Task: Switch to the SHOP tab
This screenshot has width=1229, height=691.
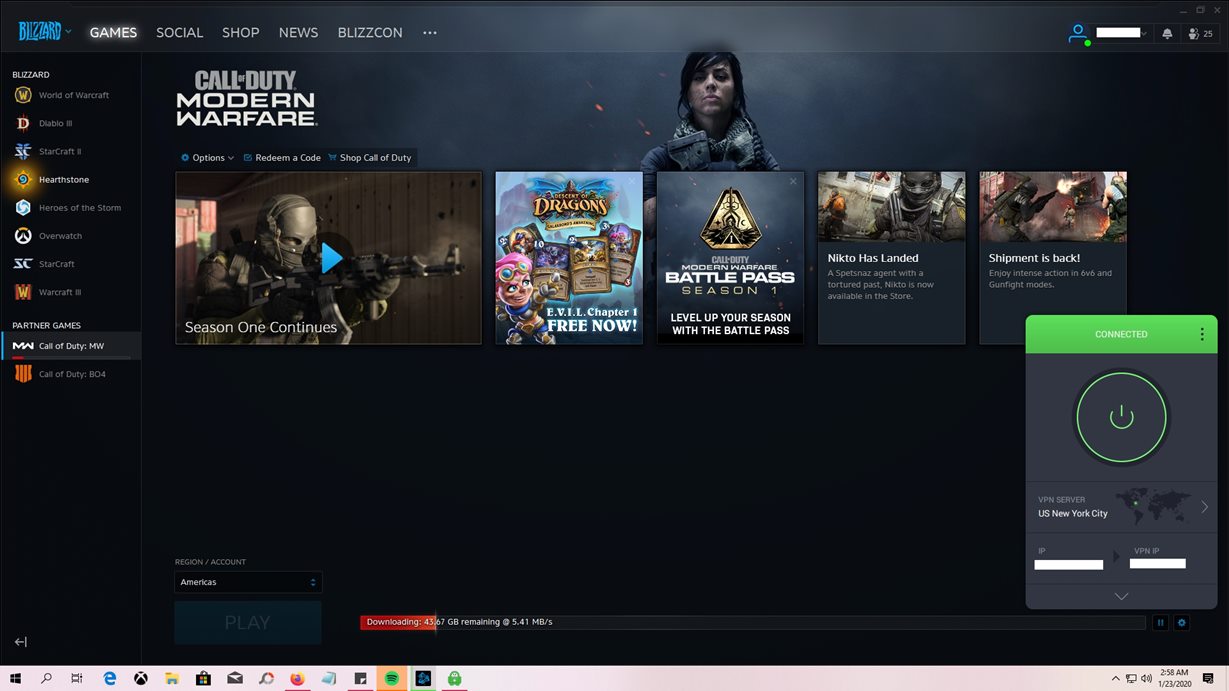Action: pyautogui.click(x=240, y=33)
